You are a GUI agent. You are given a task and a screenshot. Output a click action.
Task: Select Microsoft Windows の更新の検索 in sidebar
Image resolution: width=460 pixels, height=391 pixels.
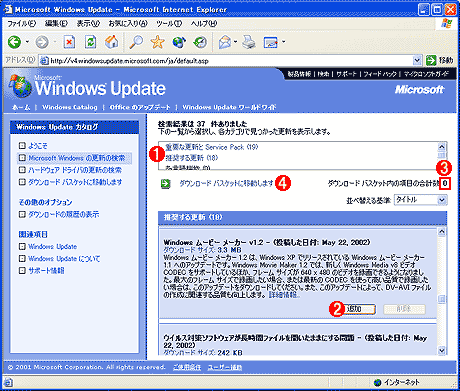pos(77,158)
